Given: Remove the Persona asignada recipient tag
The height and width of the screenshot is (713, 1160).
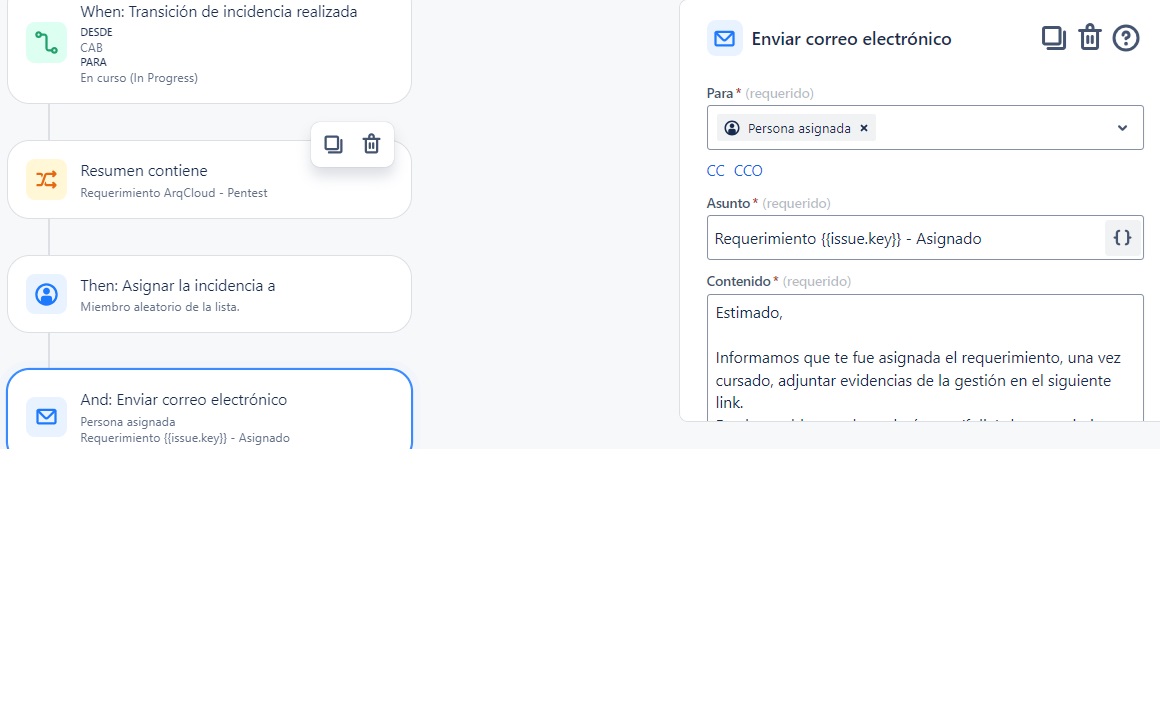Looking at the screenshot, I should pyautogui.click(x=863, y=129).
